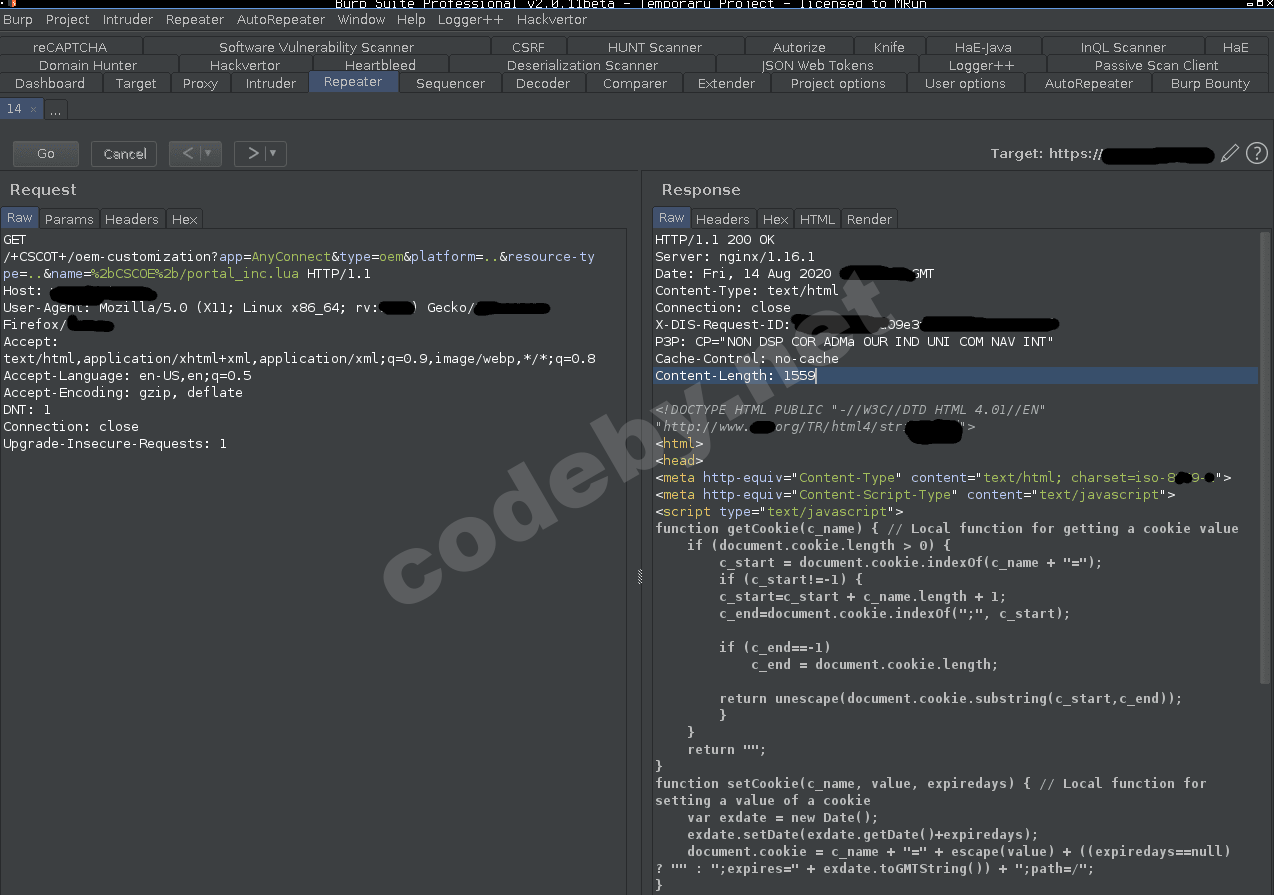Switch to the Proxy tool tab

(x=200, y=83)
